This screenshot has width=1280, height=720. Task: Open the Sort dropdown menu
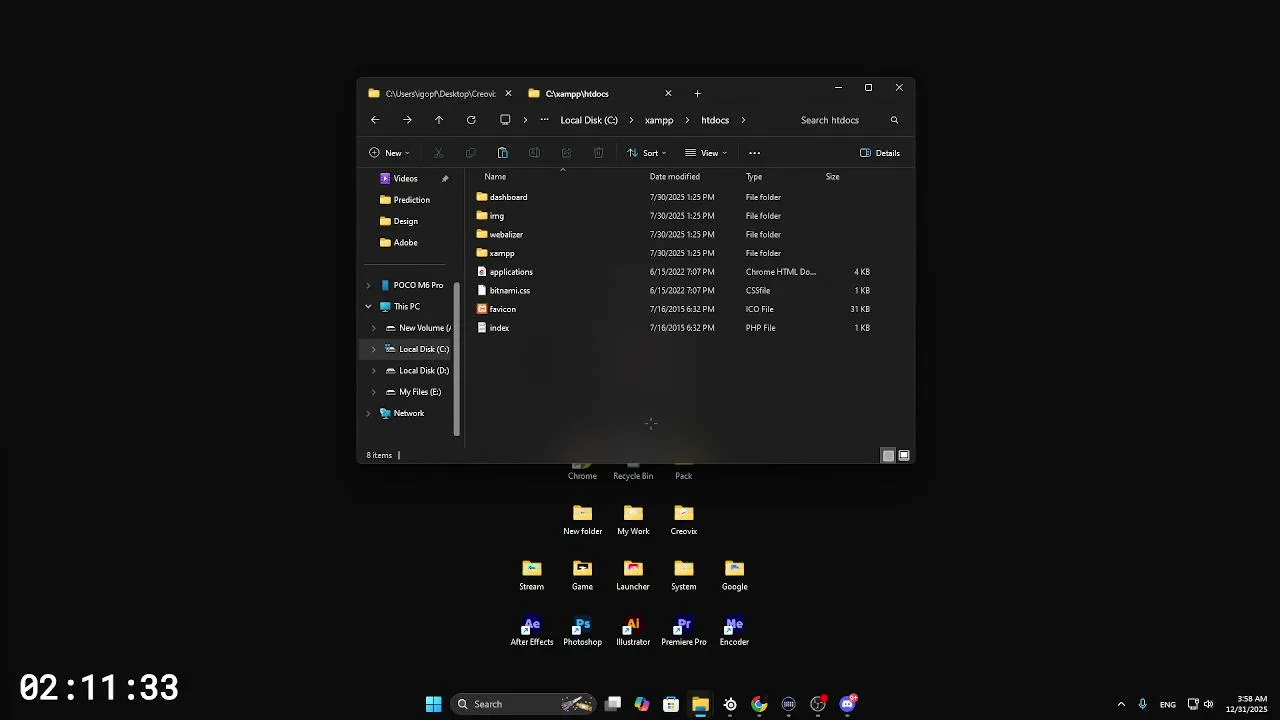point(647,153)
